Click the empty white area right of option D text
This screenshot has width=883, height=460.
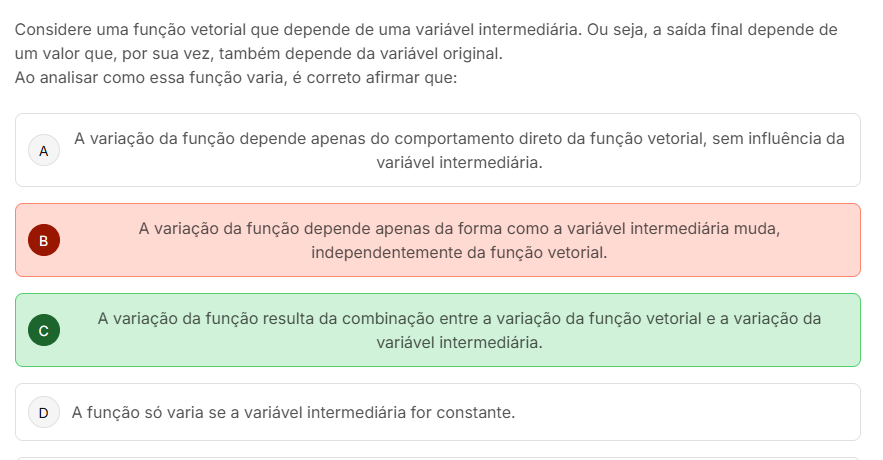[x=687, y=413]
